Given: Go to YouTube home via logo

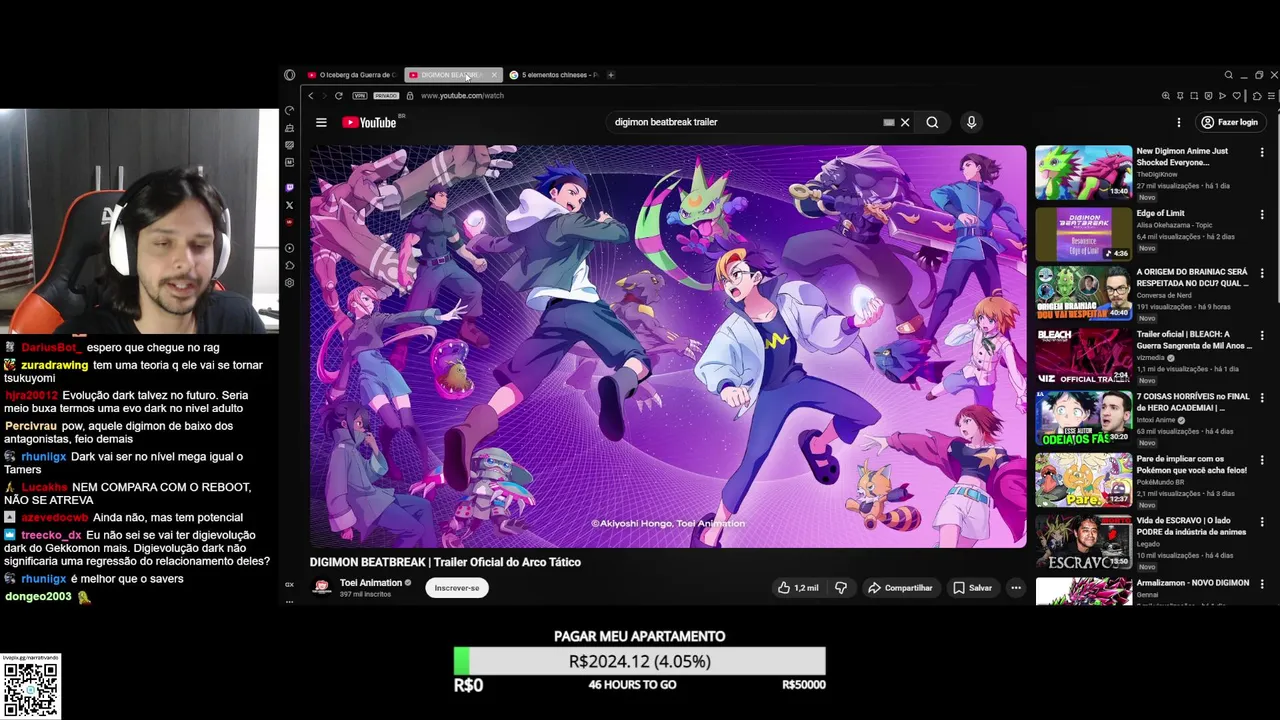Looking at the screenshot, I should coord(369,122).
